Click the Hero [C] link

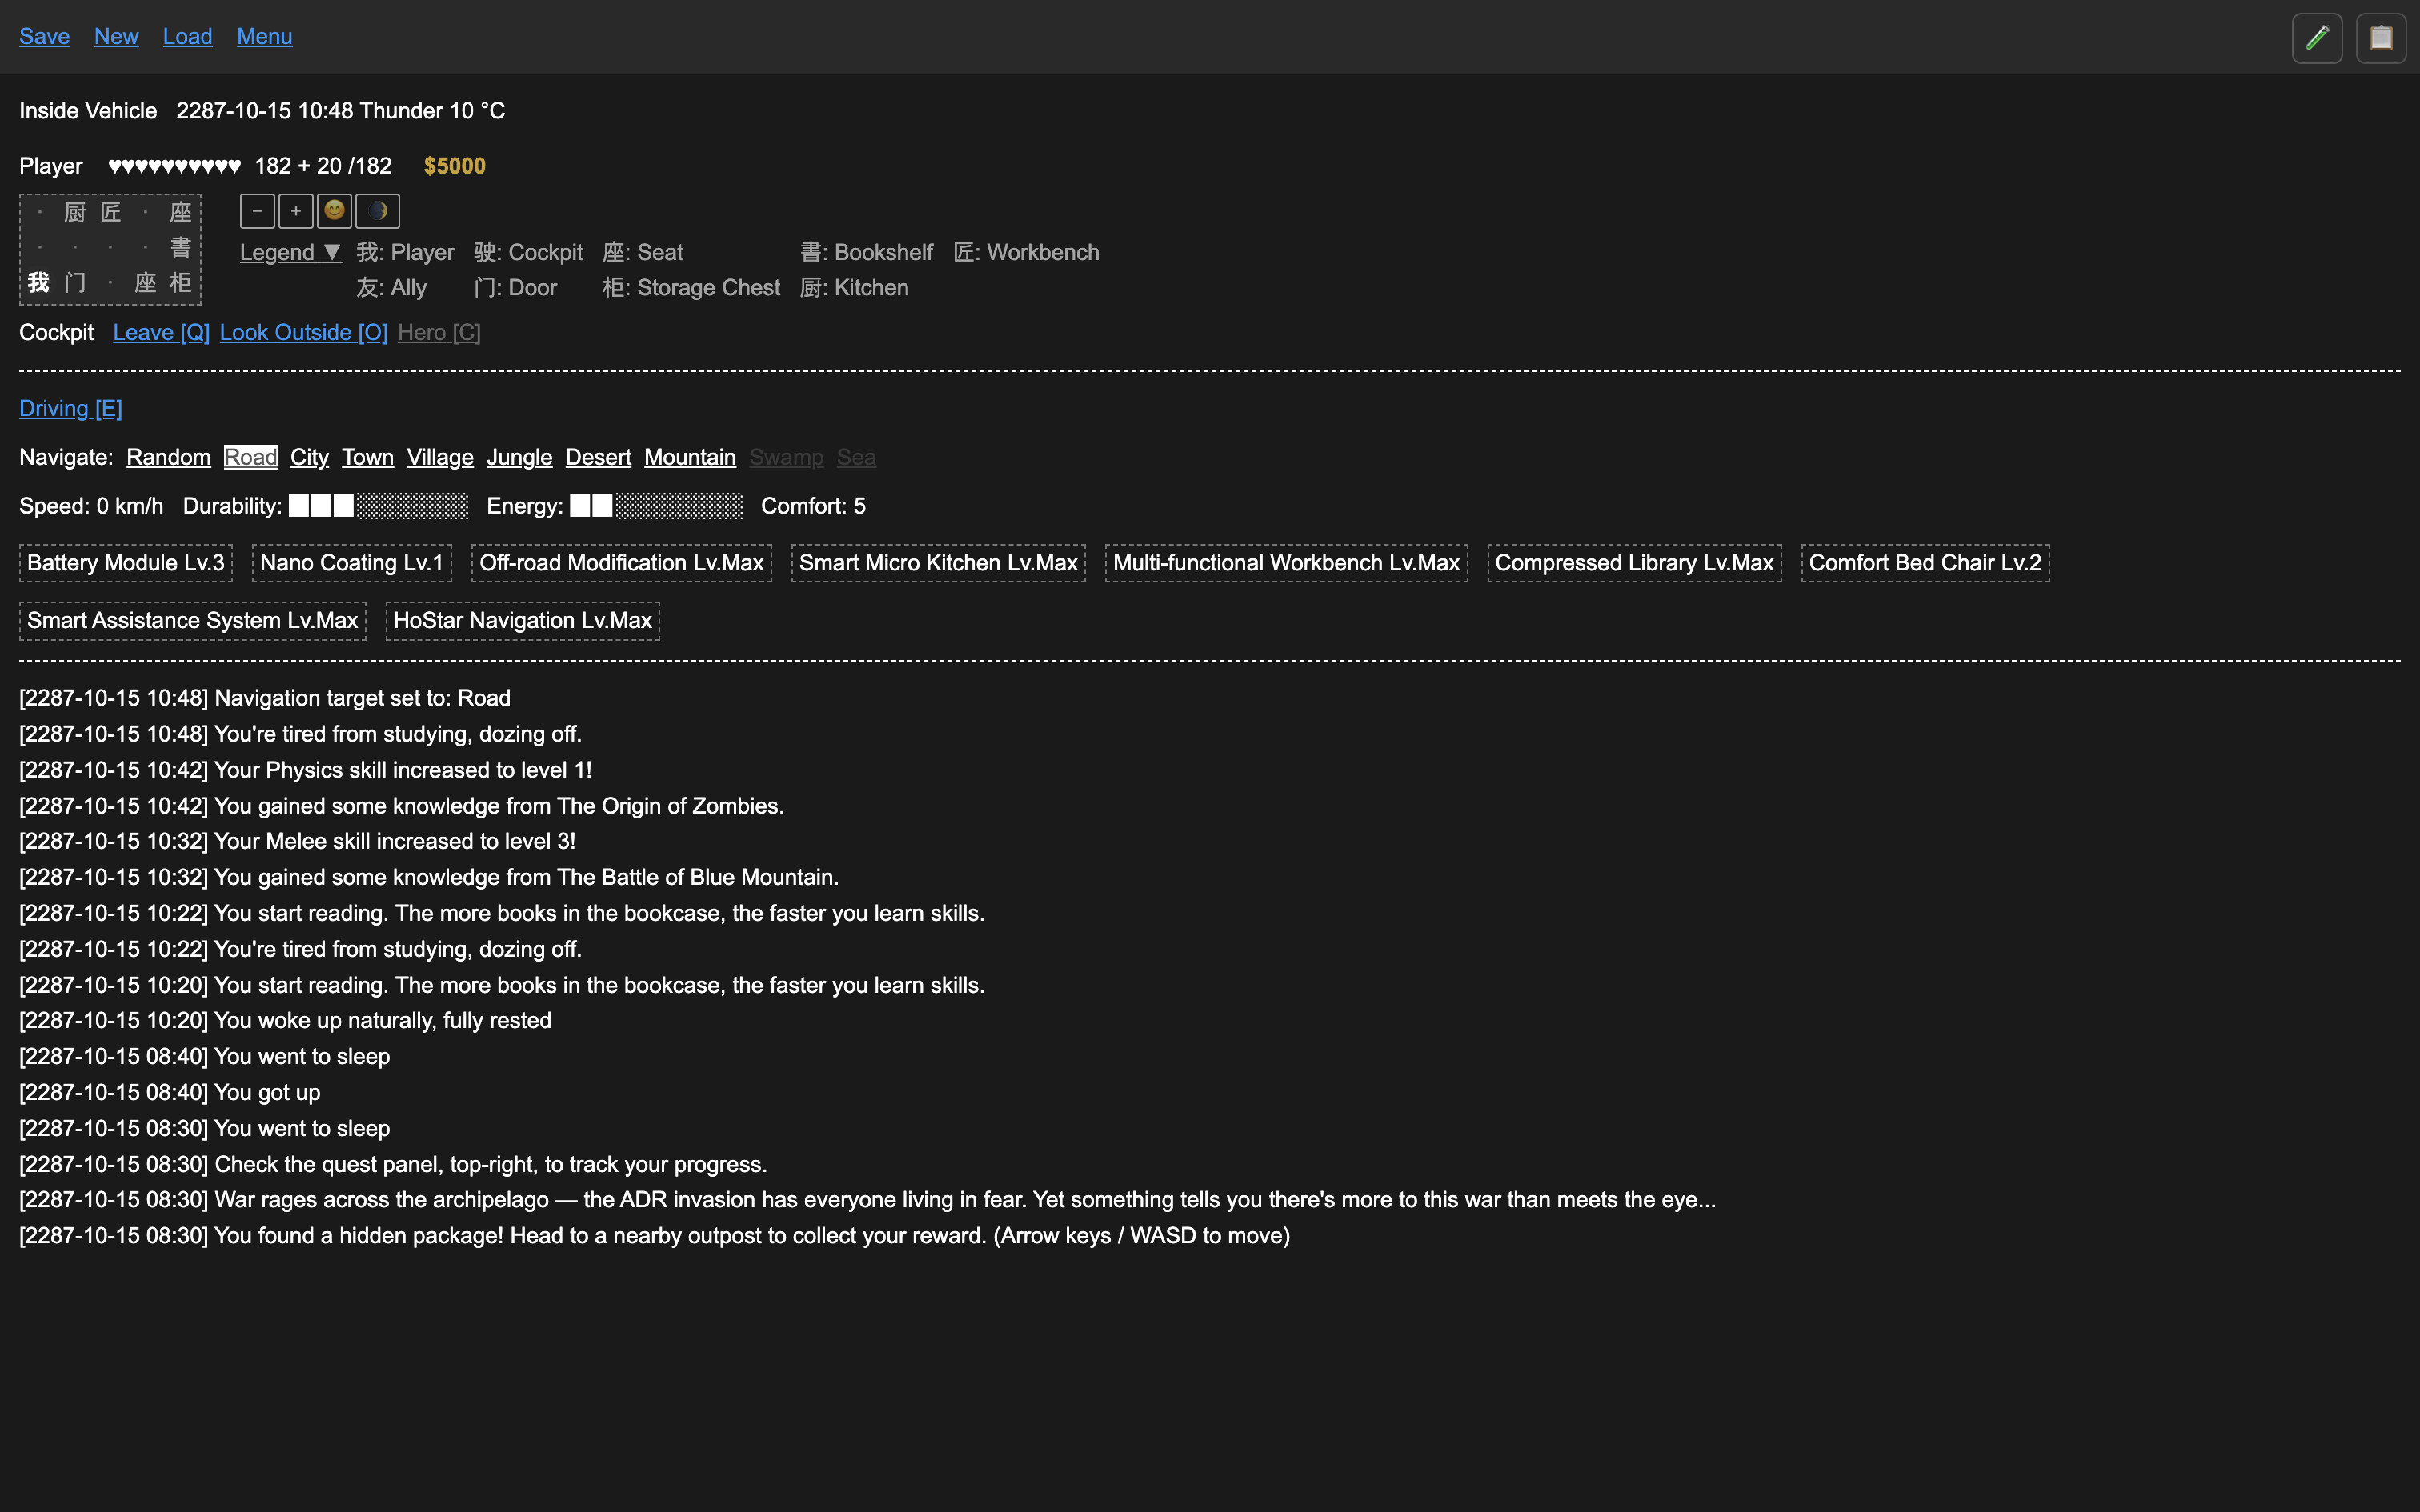pyautogui.click(x=439, y=332)
